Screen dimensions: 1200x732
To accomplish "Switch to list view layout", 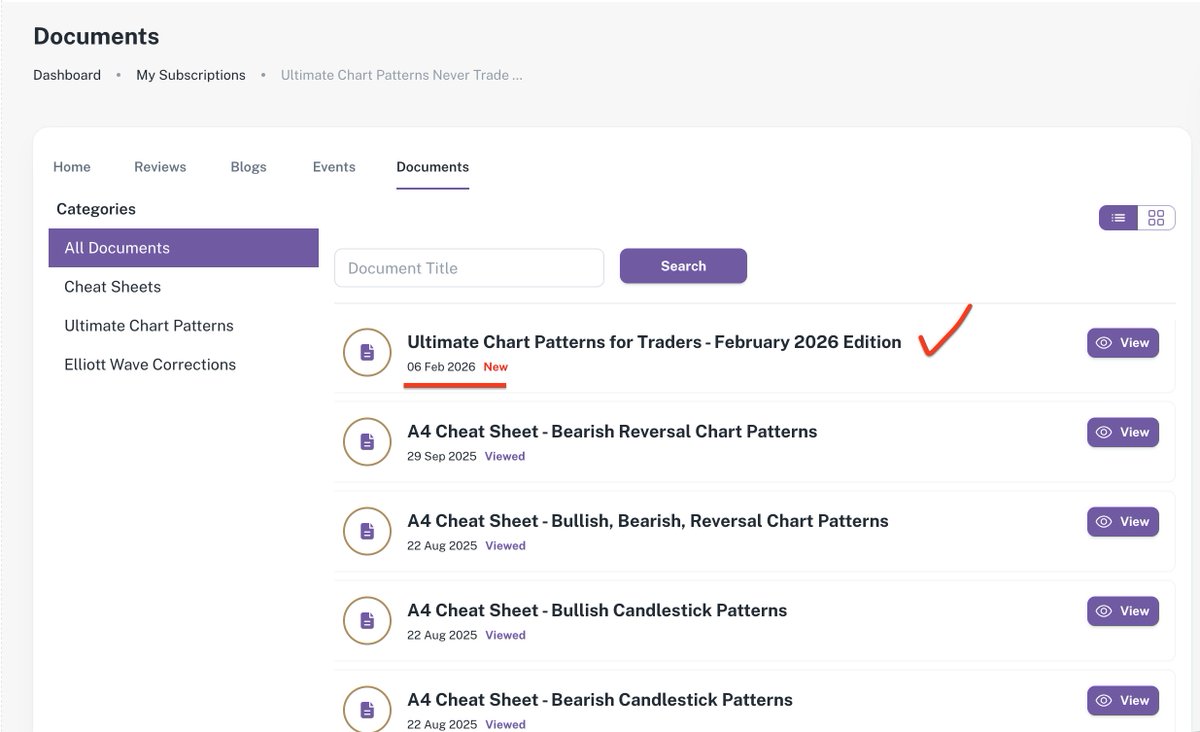I will [x=1118, y=218].
